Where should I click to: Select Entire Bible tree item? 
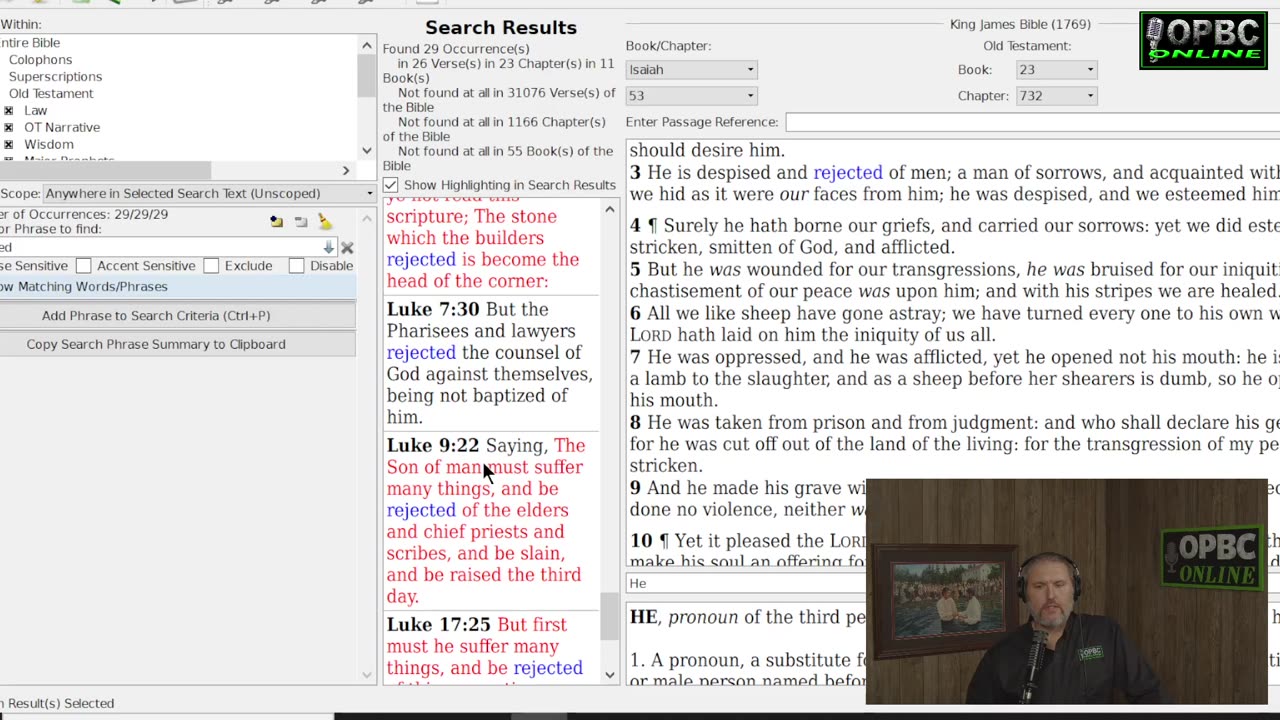tap(30, 43)
